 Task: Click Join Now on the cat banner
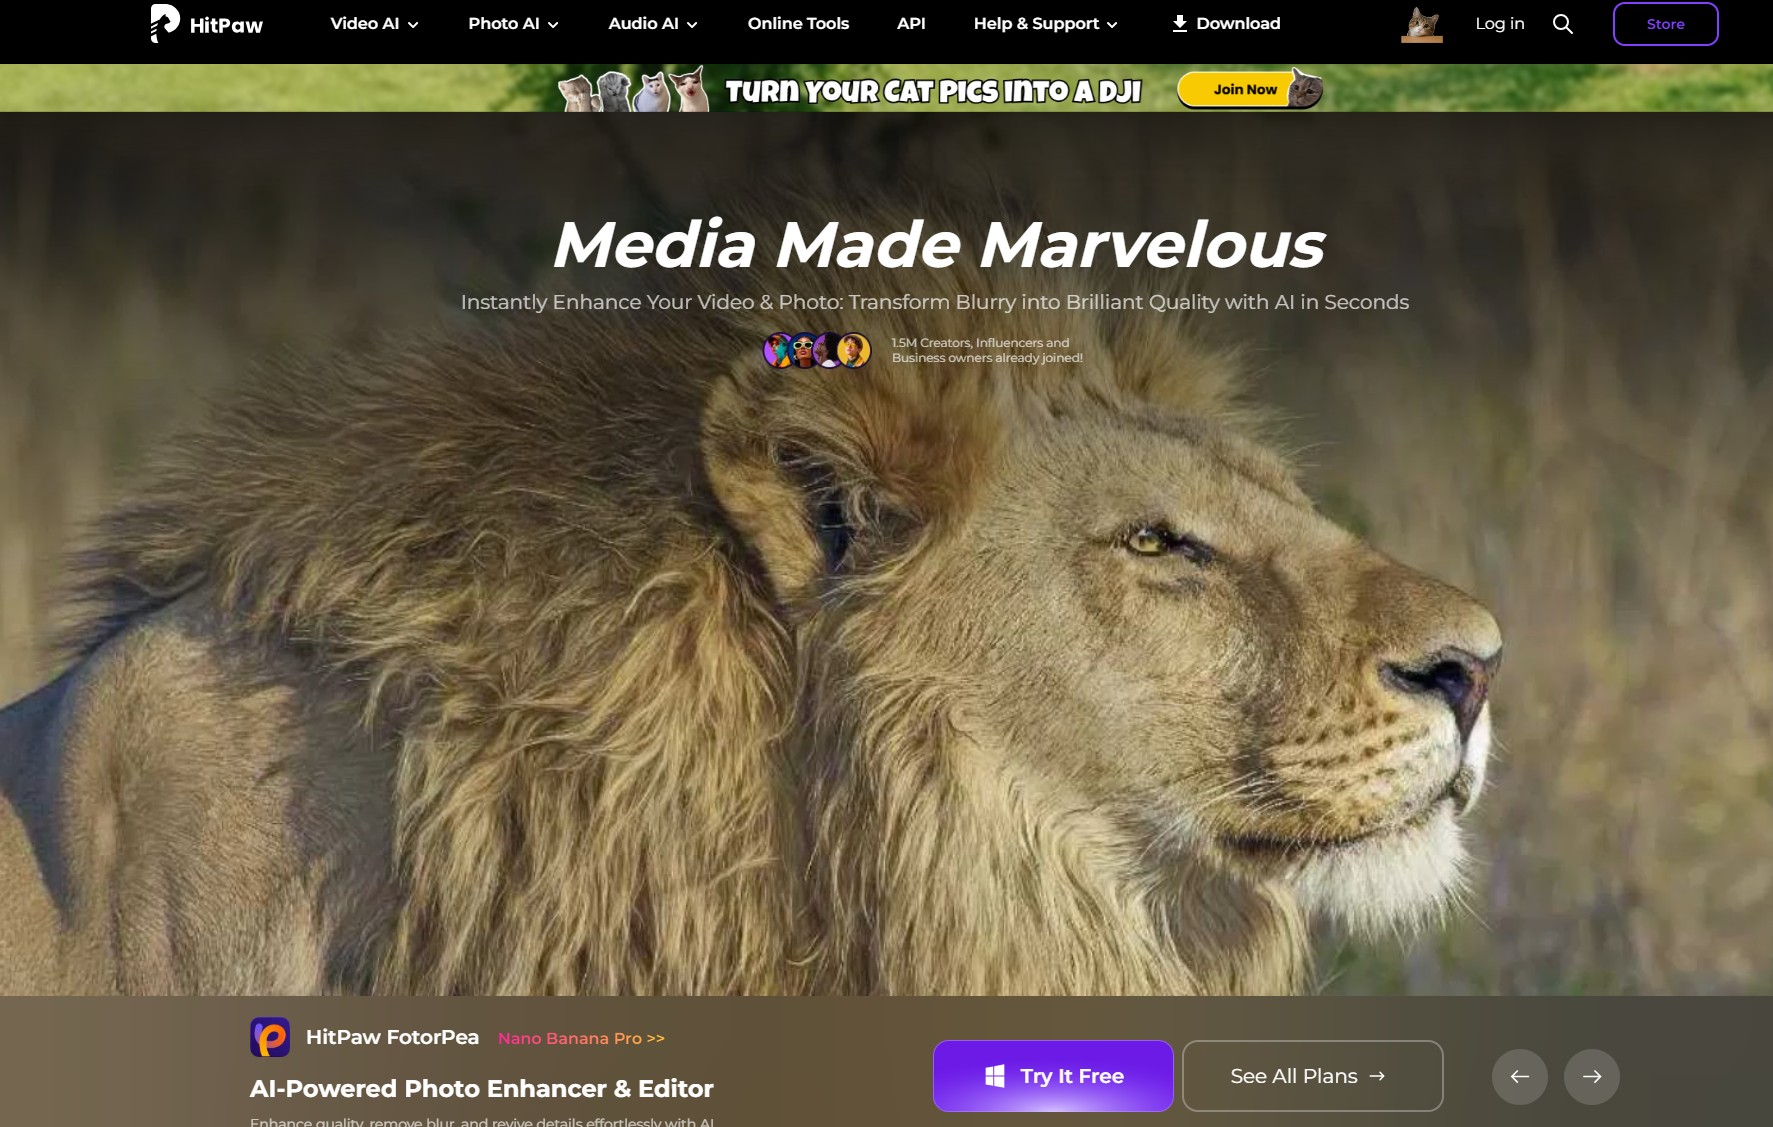[1245, 89]
